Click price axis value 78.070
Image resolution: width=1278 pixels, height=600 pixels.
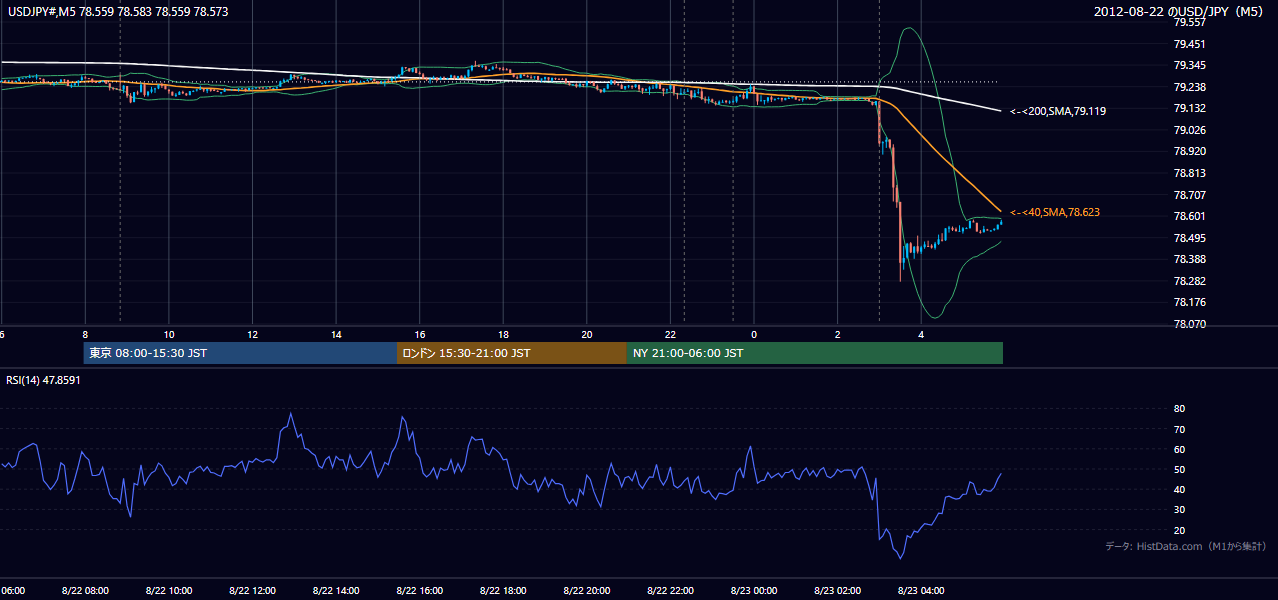tap(1189, 324)
